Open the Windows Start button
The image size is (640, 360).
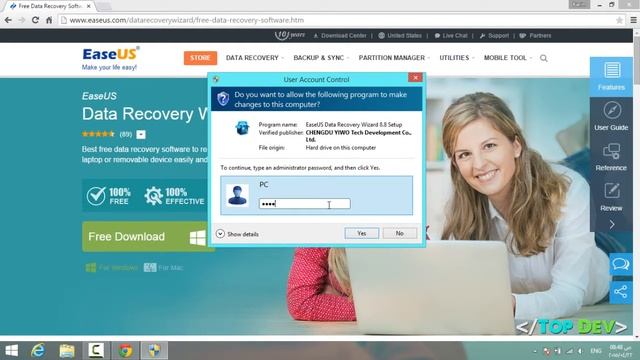coord(11,350)
